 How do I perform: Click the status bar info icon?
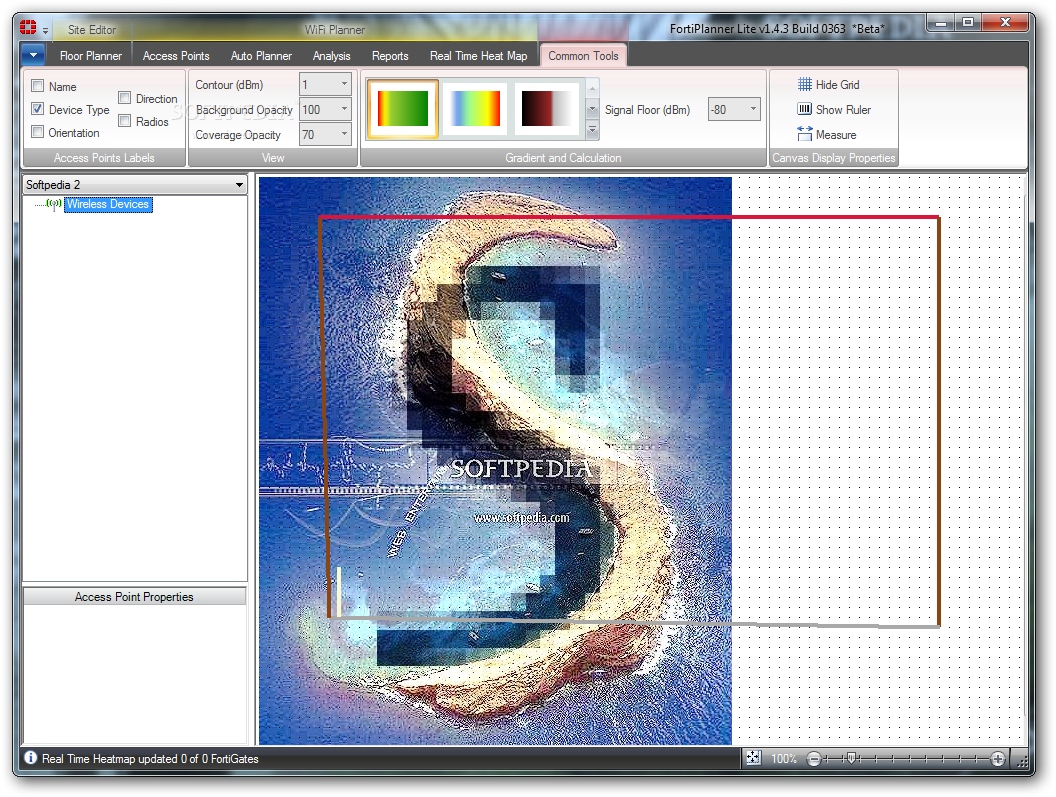[31, 757]
